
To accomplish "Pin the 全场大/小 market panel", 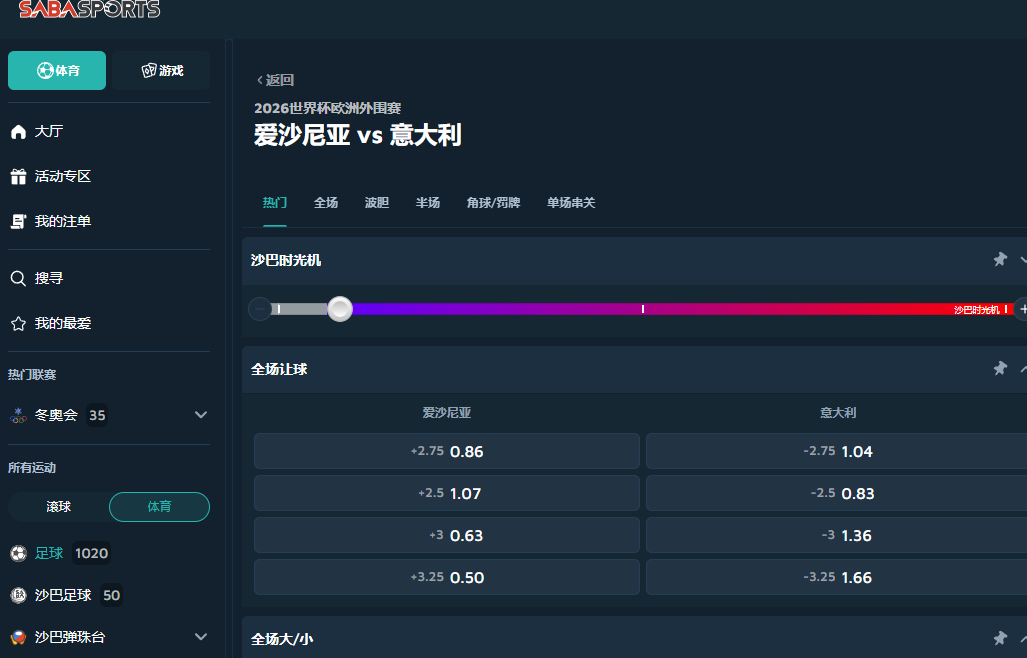I will (x=999, y=638).
